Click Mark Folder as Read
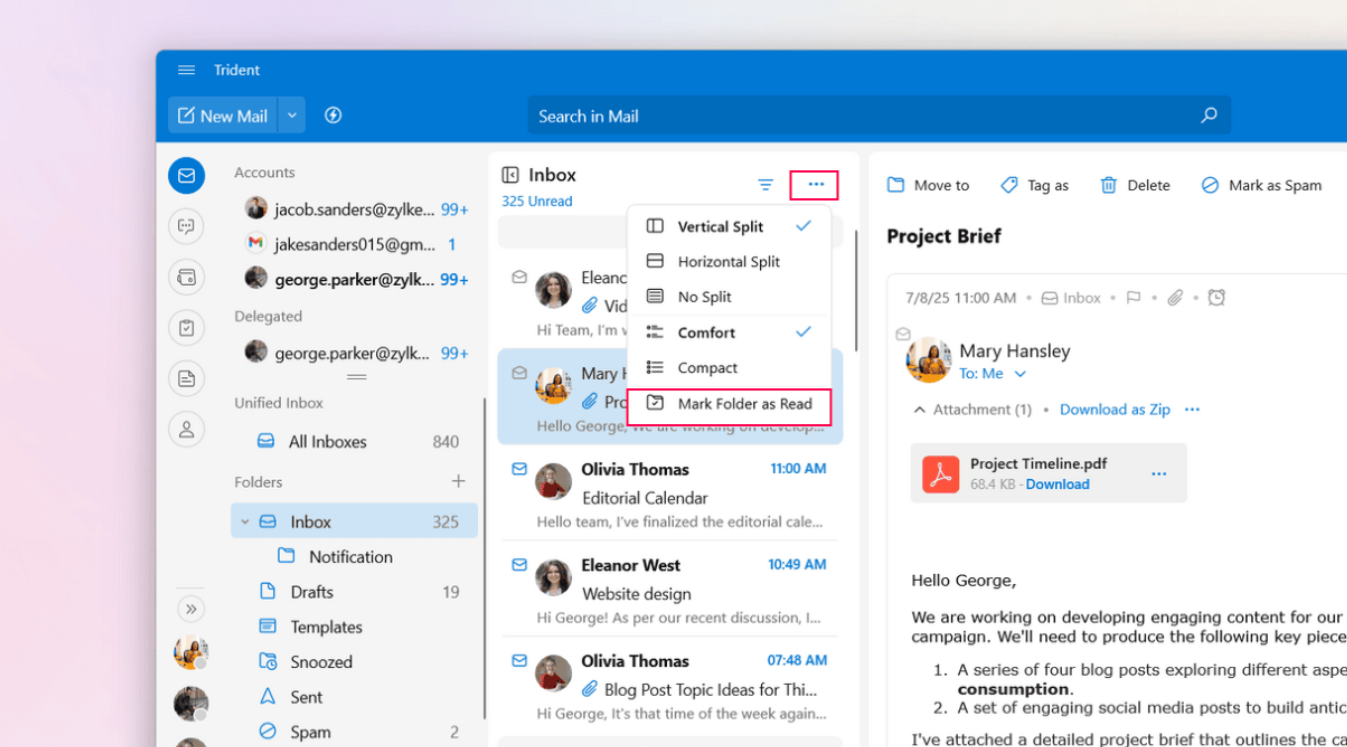1347x747 pixels. 729,403
